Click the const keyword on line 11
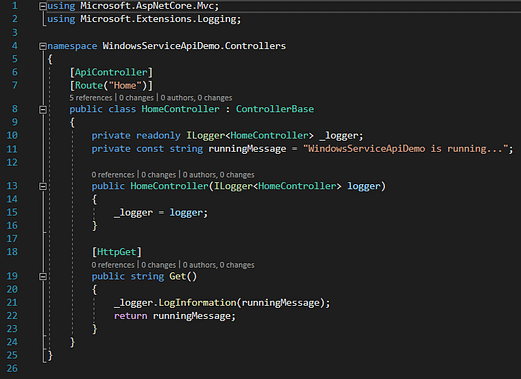The height and width of the screenshot is (379, 521). click(x=150, y=149)
